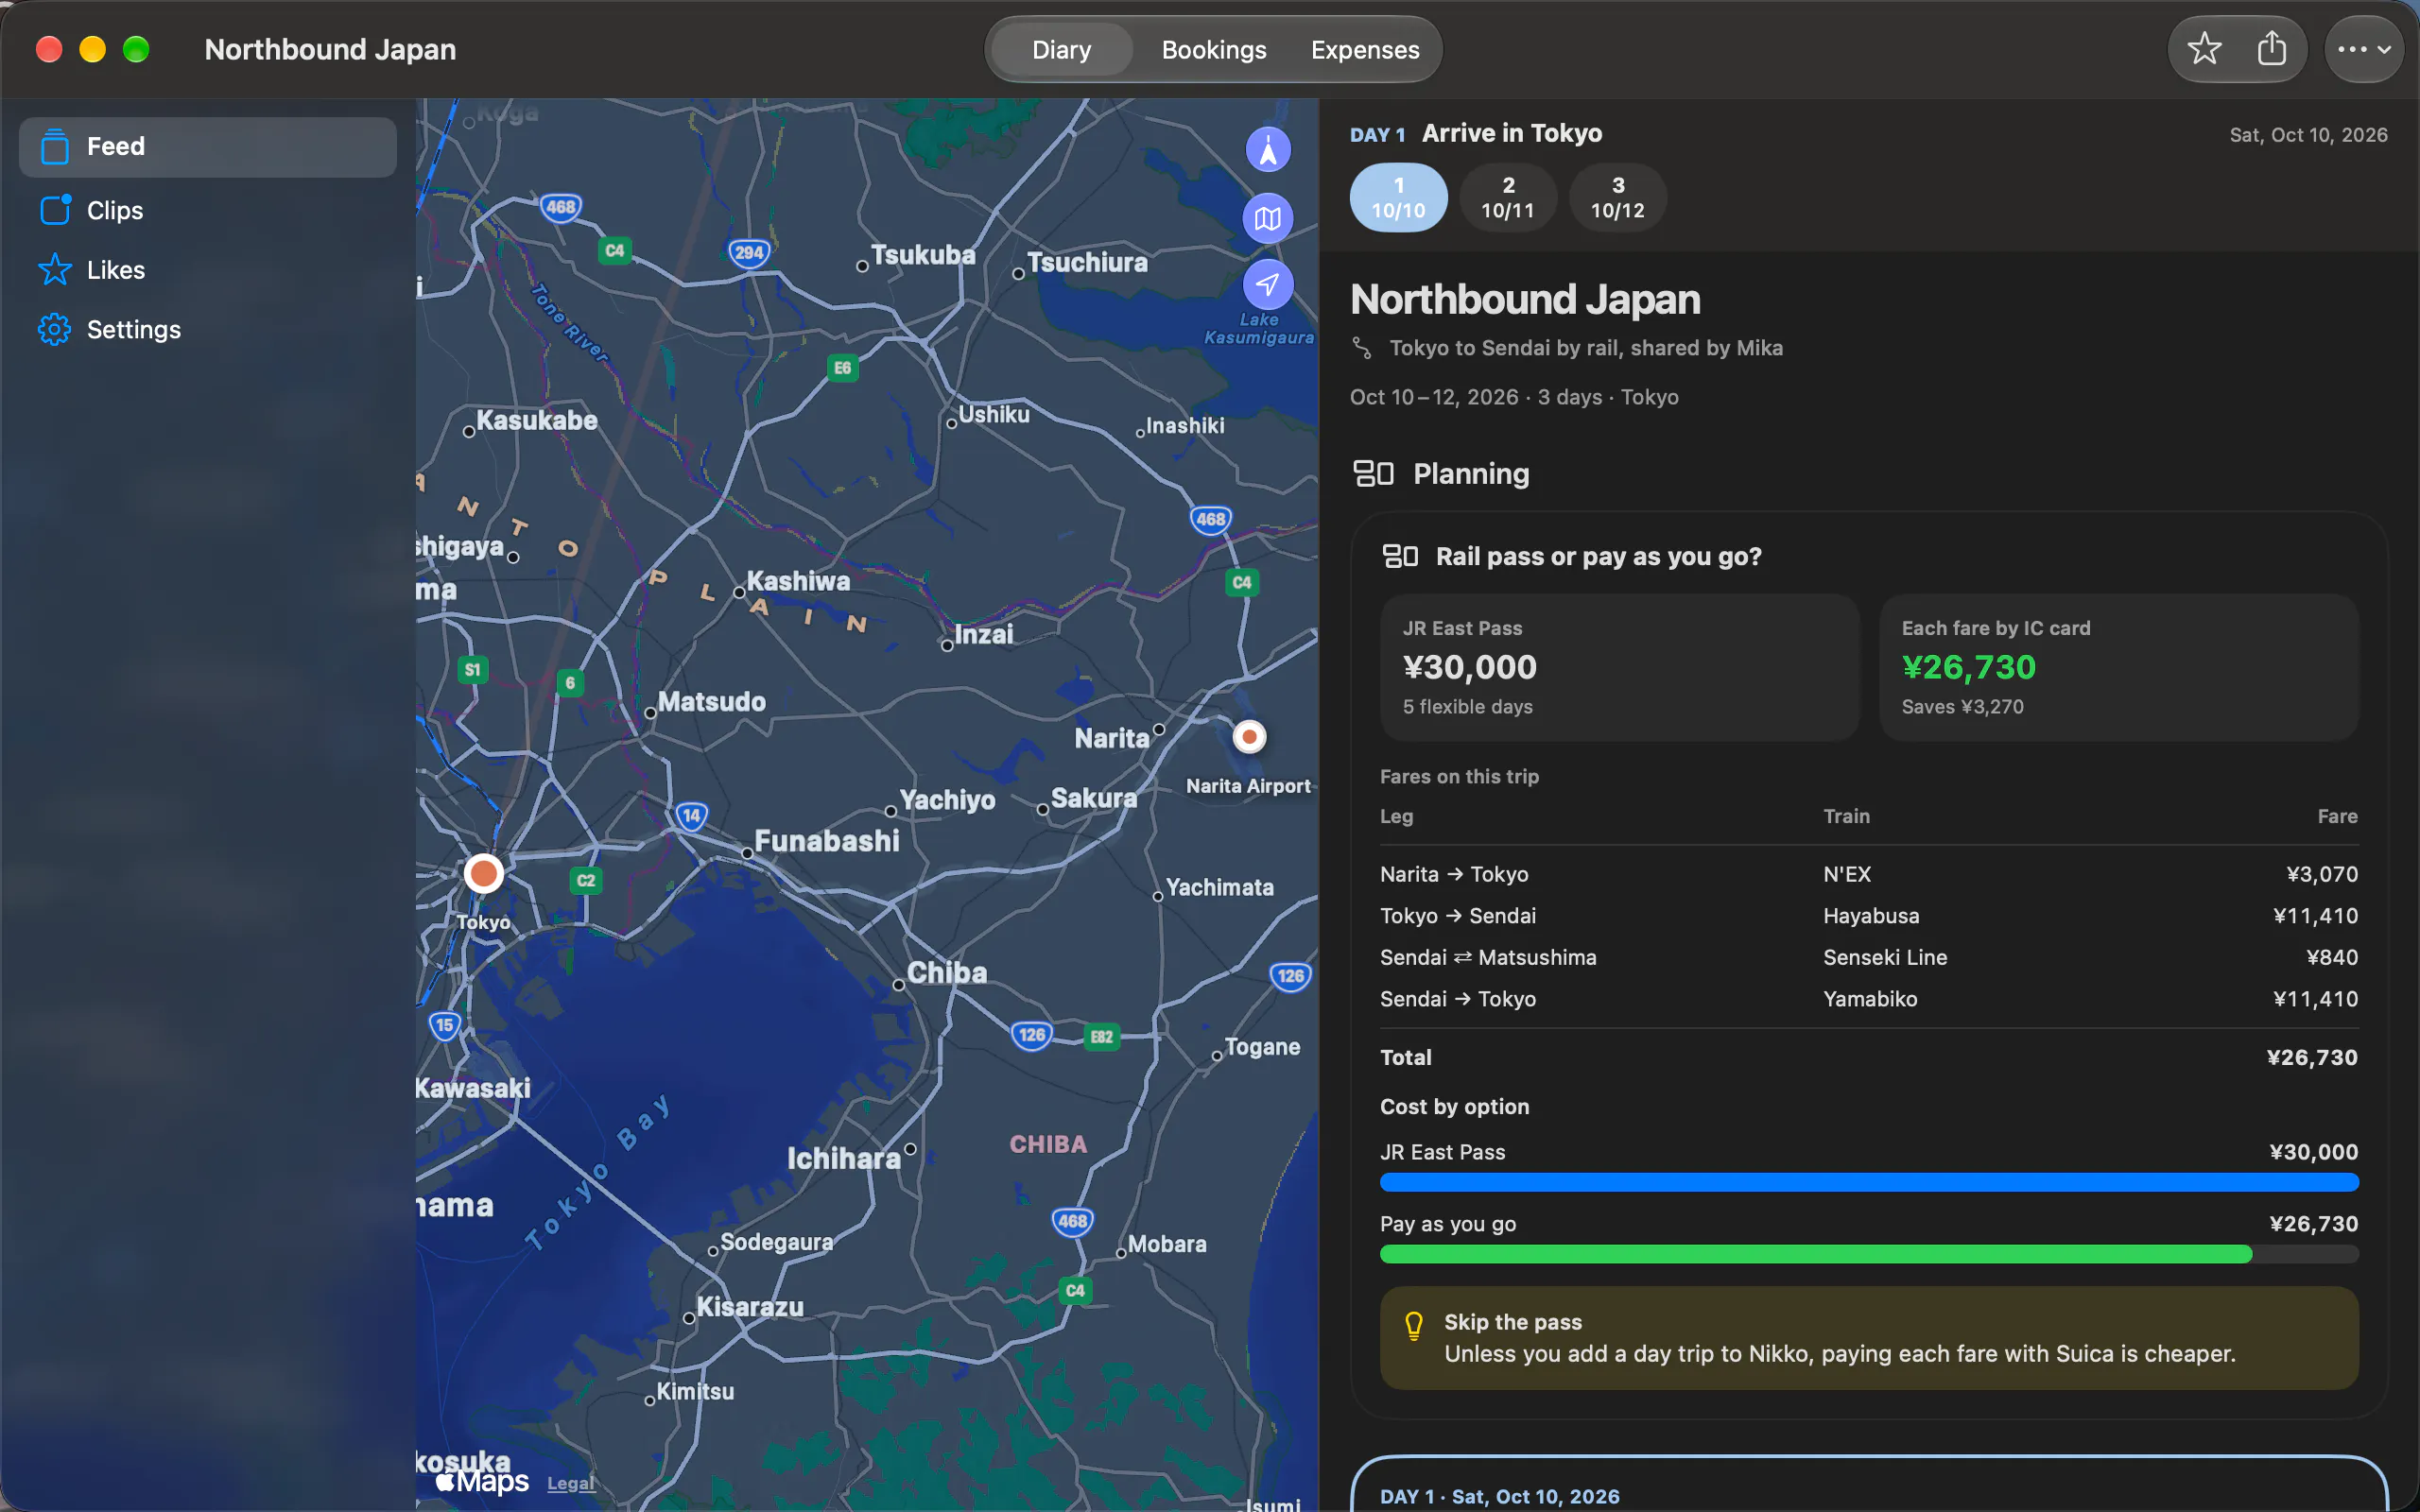Click the Sendai → Tokyo Yamabiko row
2420x1512 pixels.
pos(1869,999)
